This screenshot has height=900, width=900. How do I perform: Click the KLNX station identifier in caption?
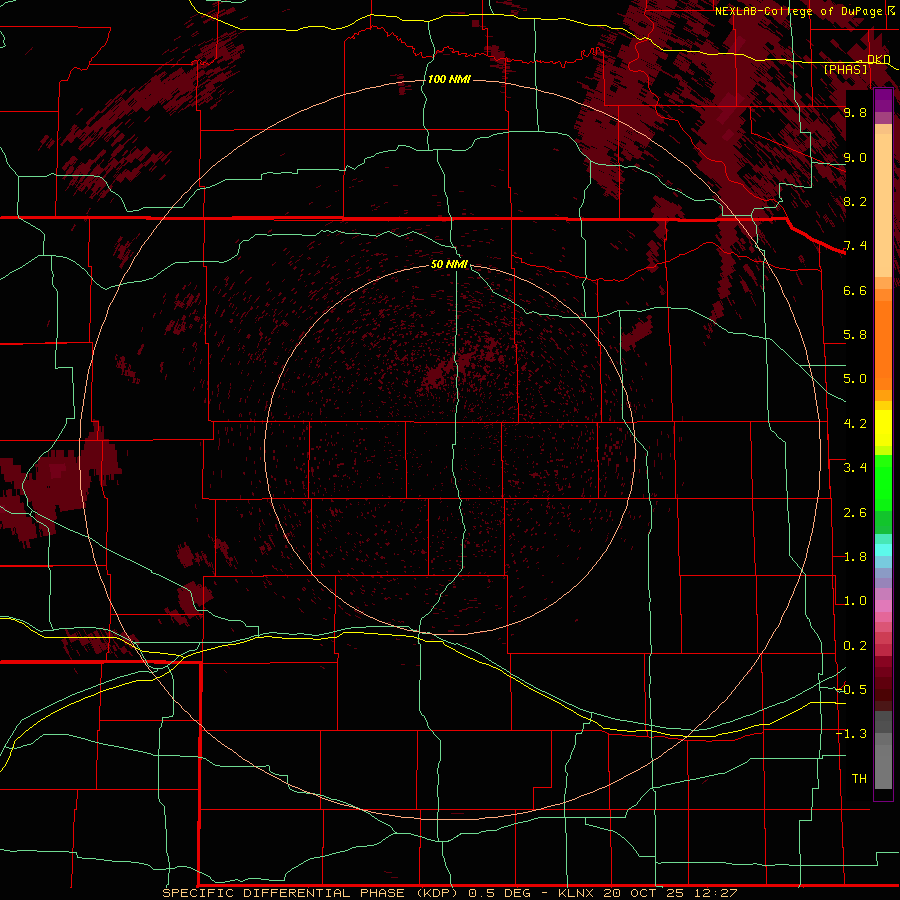pyautogui.click(x=578, y=893)
